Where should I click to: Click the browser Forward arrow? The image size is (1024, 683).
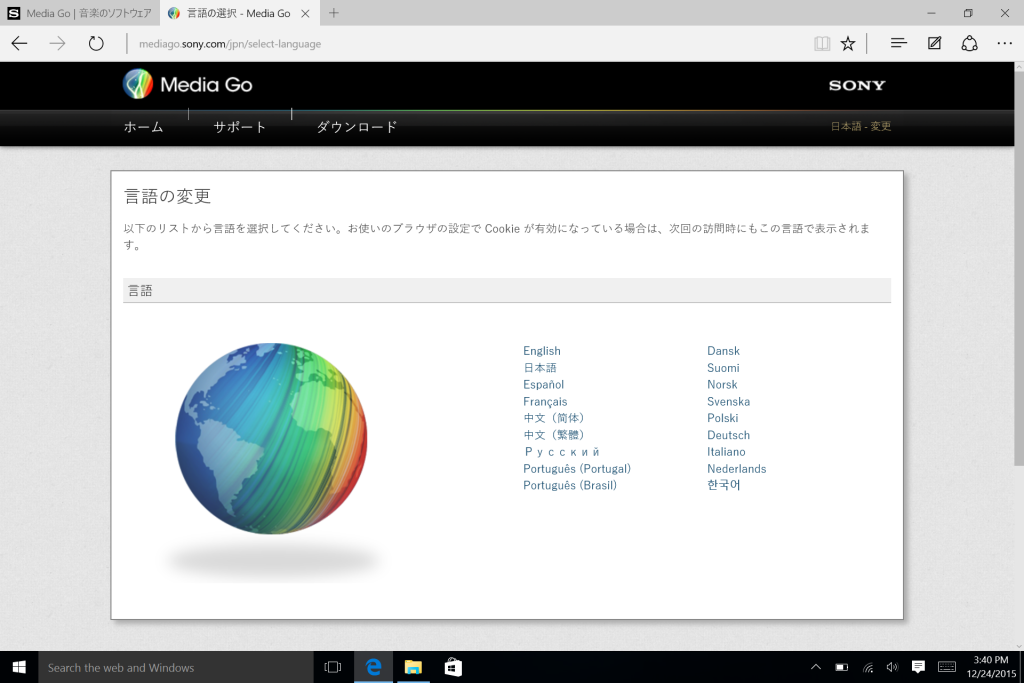click(57, 44)
